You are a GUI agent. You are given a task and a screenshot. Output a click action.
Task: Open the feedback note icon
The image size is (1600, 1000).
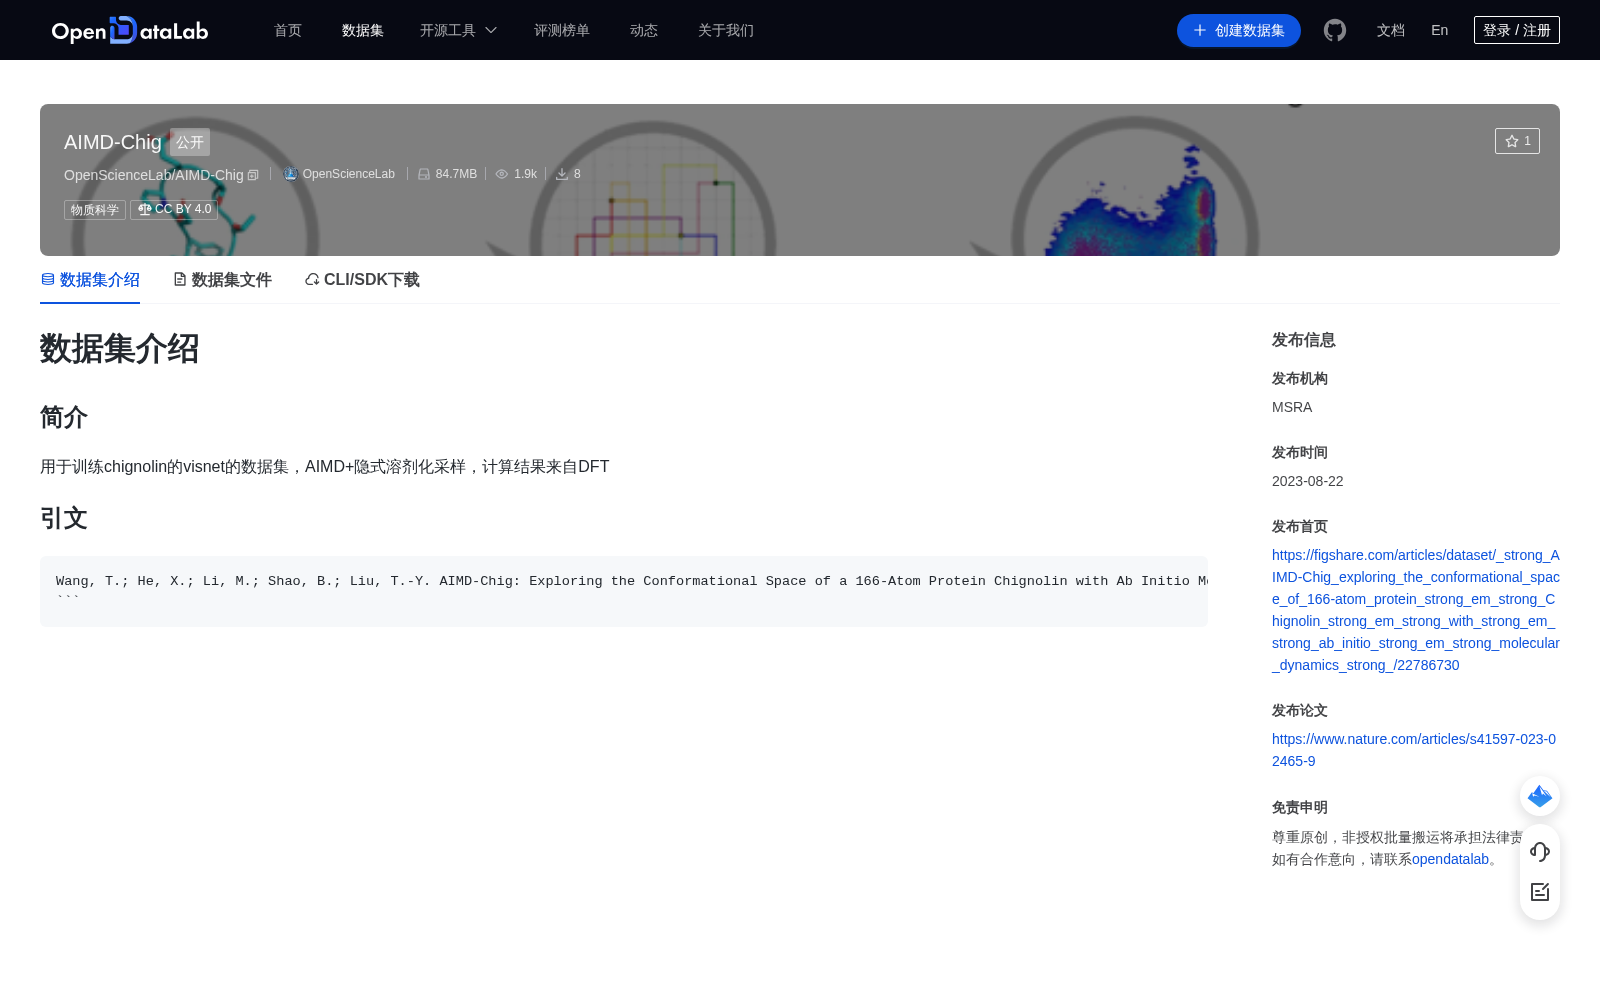click(1540, 892)
